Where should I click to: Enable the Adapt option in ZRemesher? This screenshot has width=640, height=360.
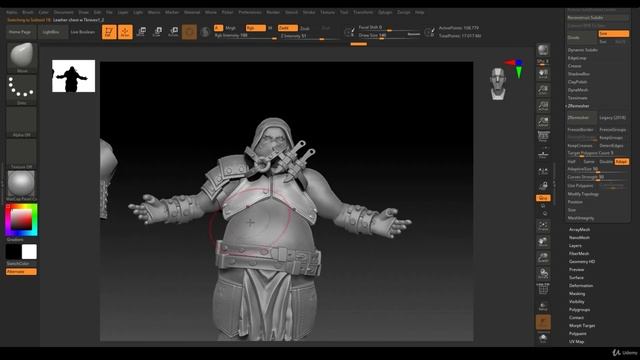pyautogui.click(x=622, y=162)
